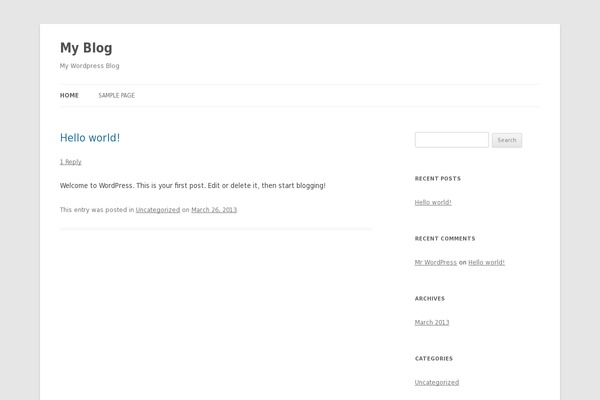
Task: Click the Recent Comments widget heading
Action: (445, 239)
